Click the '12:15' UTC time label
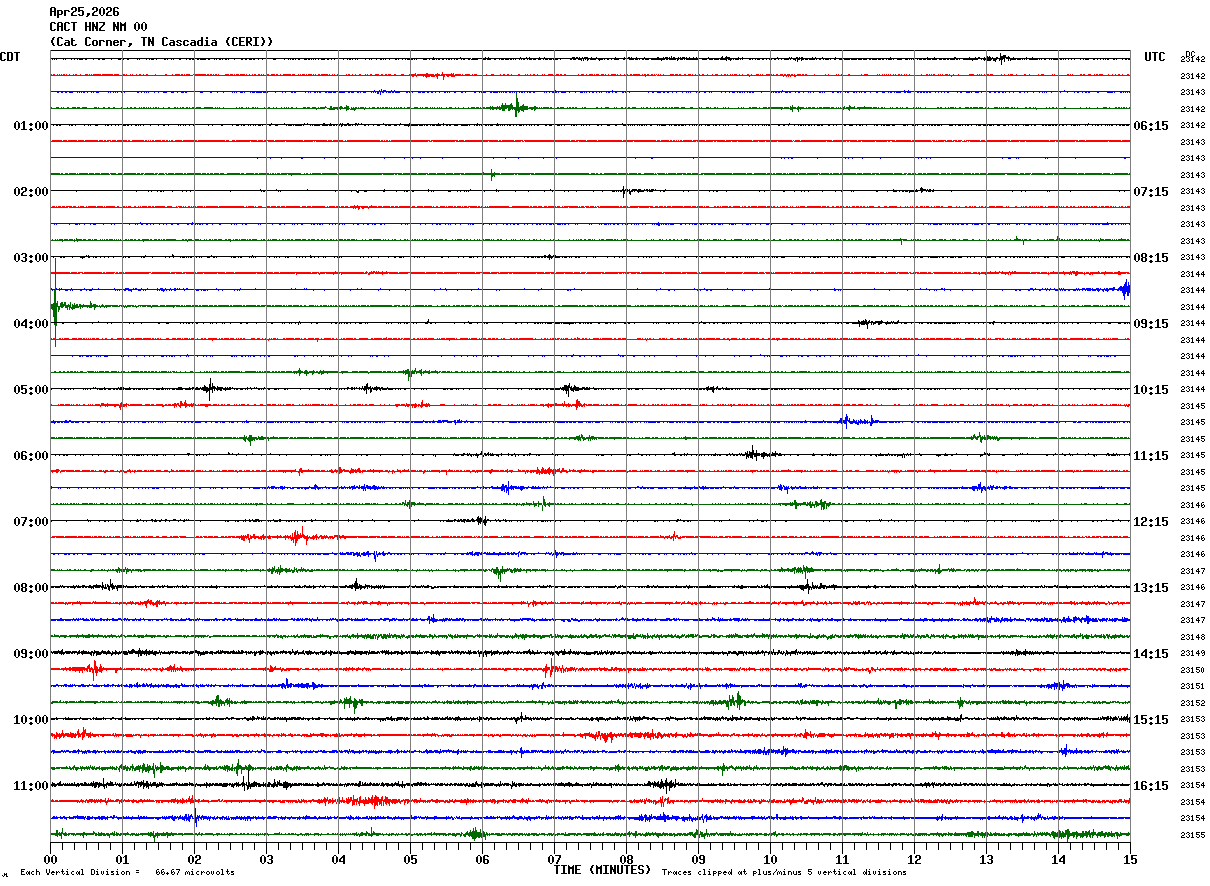 [x=1151, y=522]
